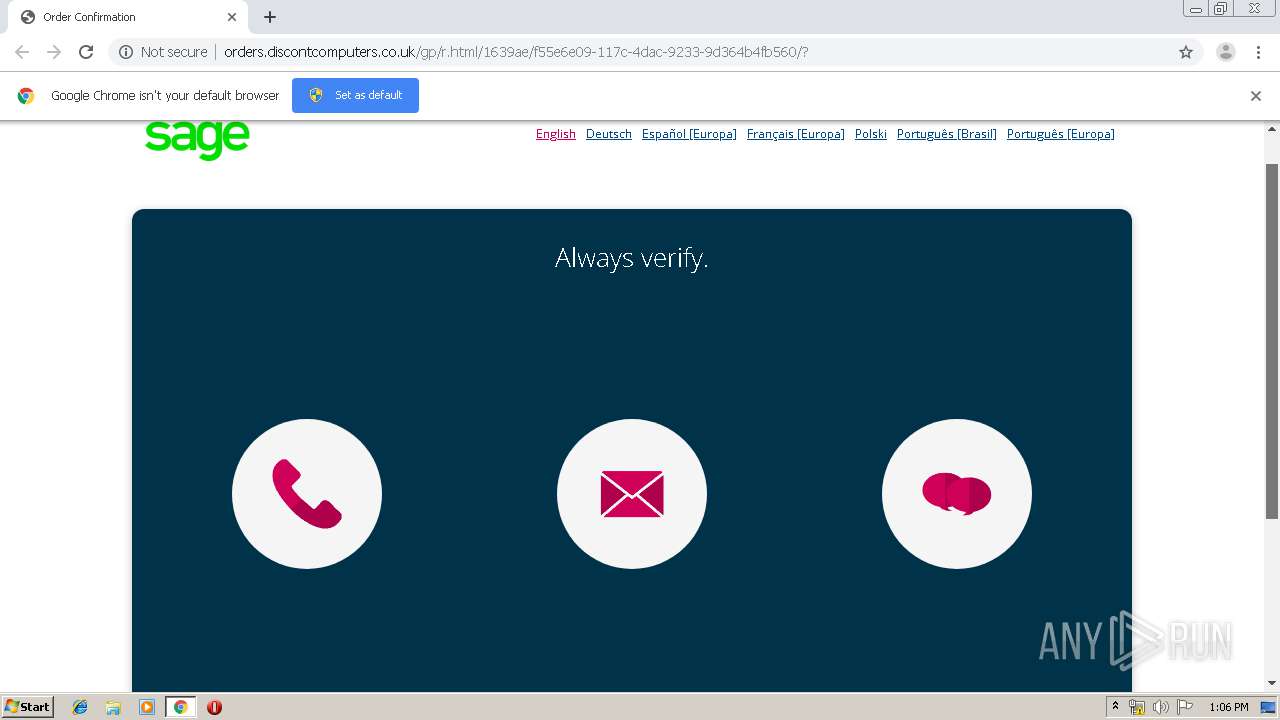Screen dimensions: 1280x720
Task: Go back to previous page
Action: coord(22,52)
